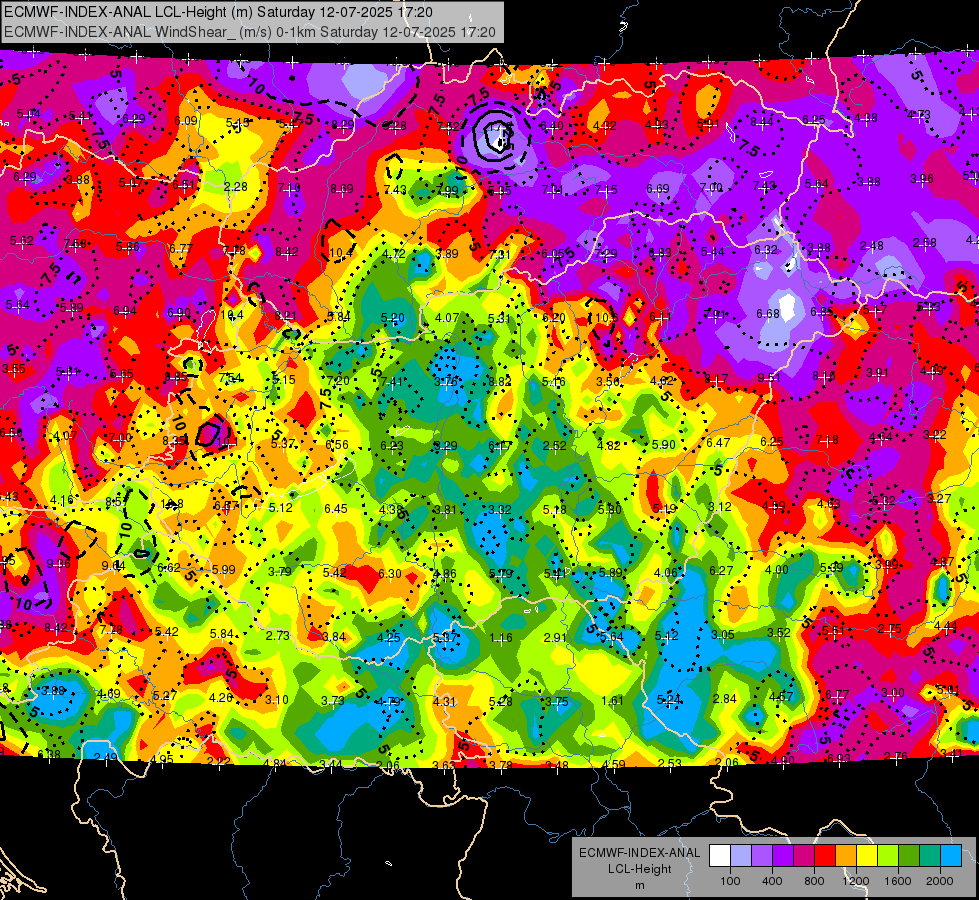Click the 6.94 wind shear value
Screen dimensions: 979x900
coord(125,311)
